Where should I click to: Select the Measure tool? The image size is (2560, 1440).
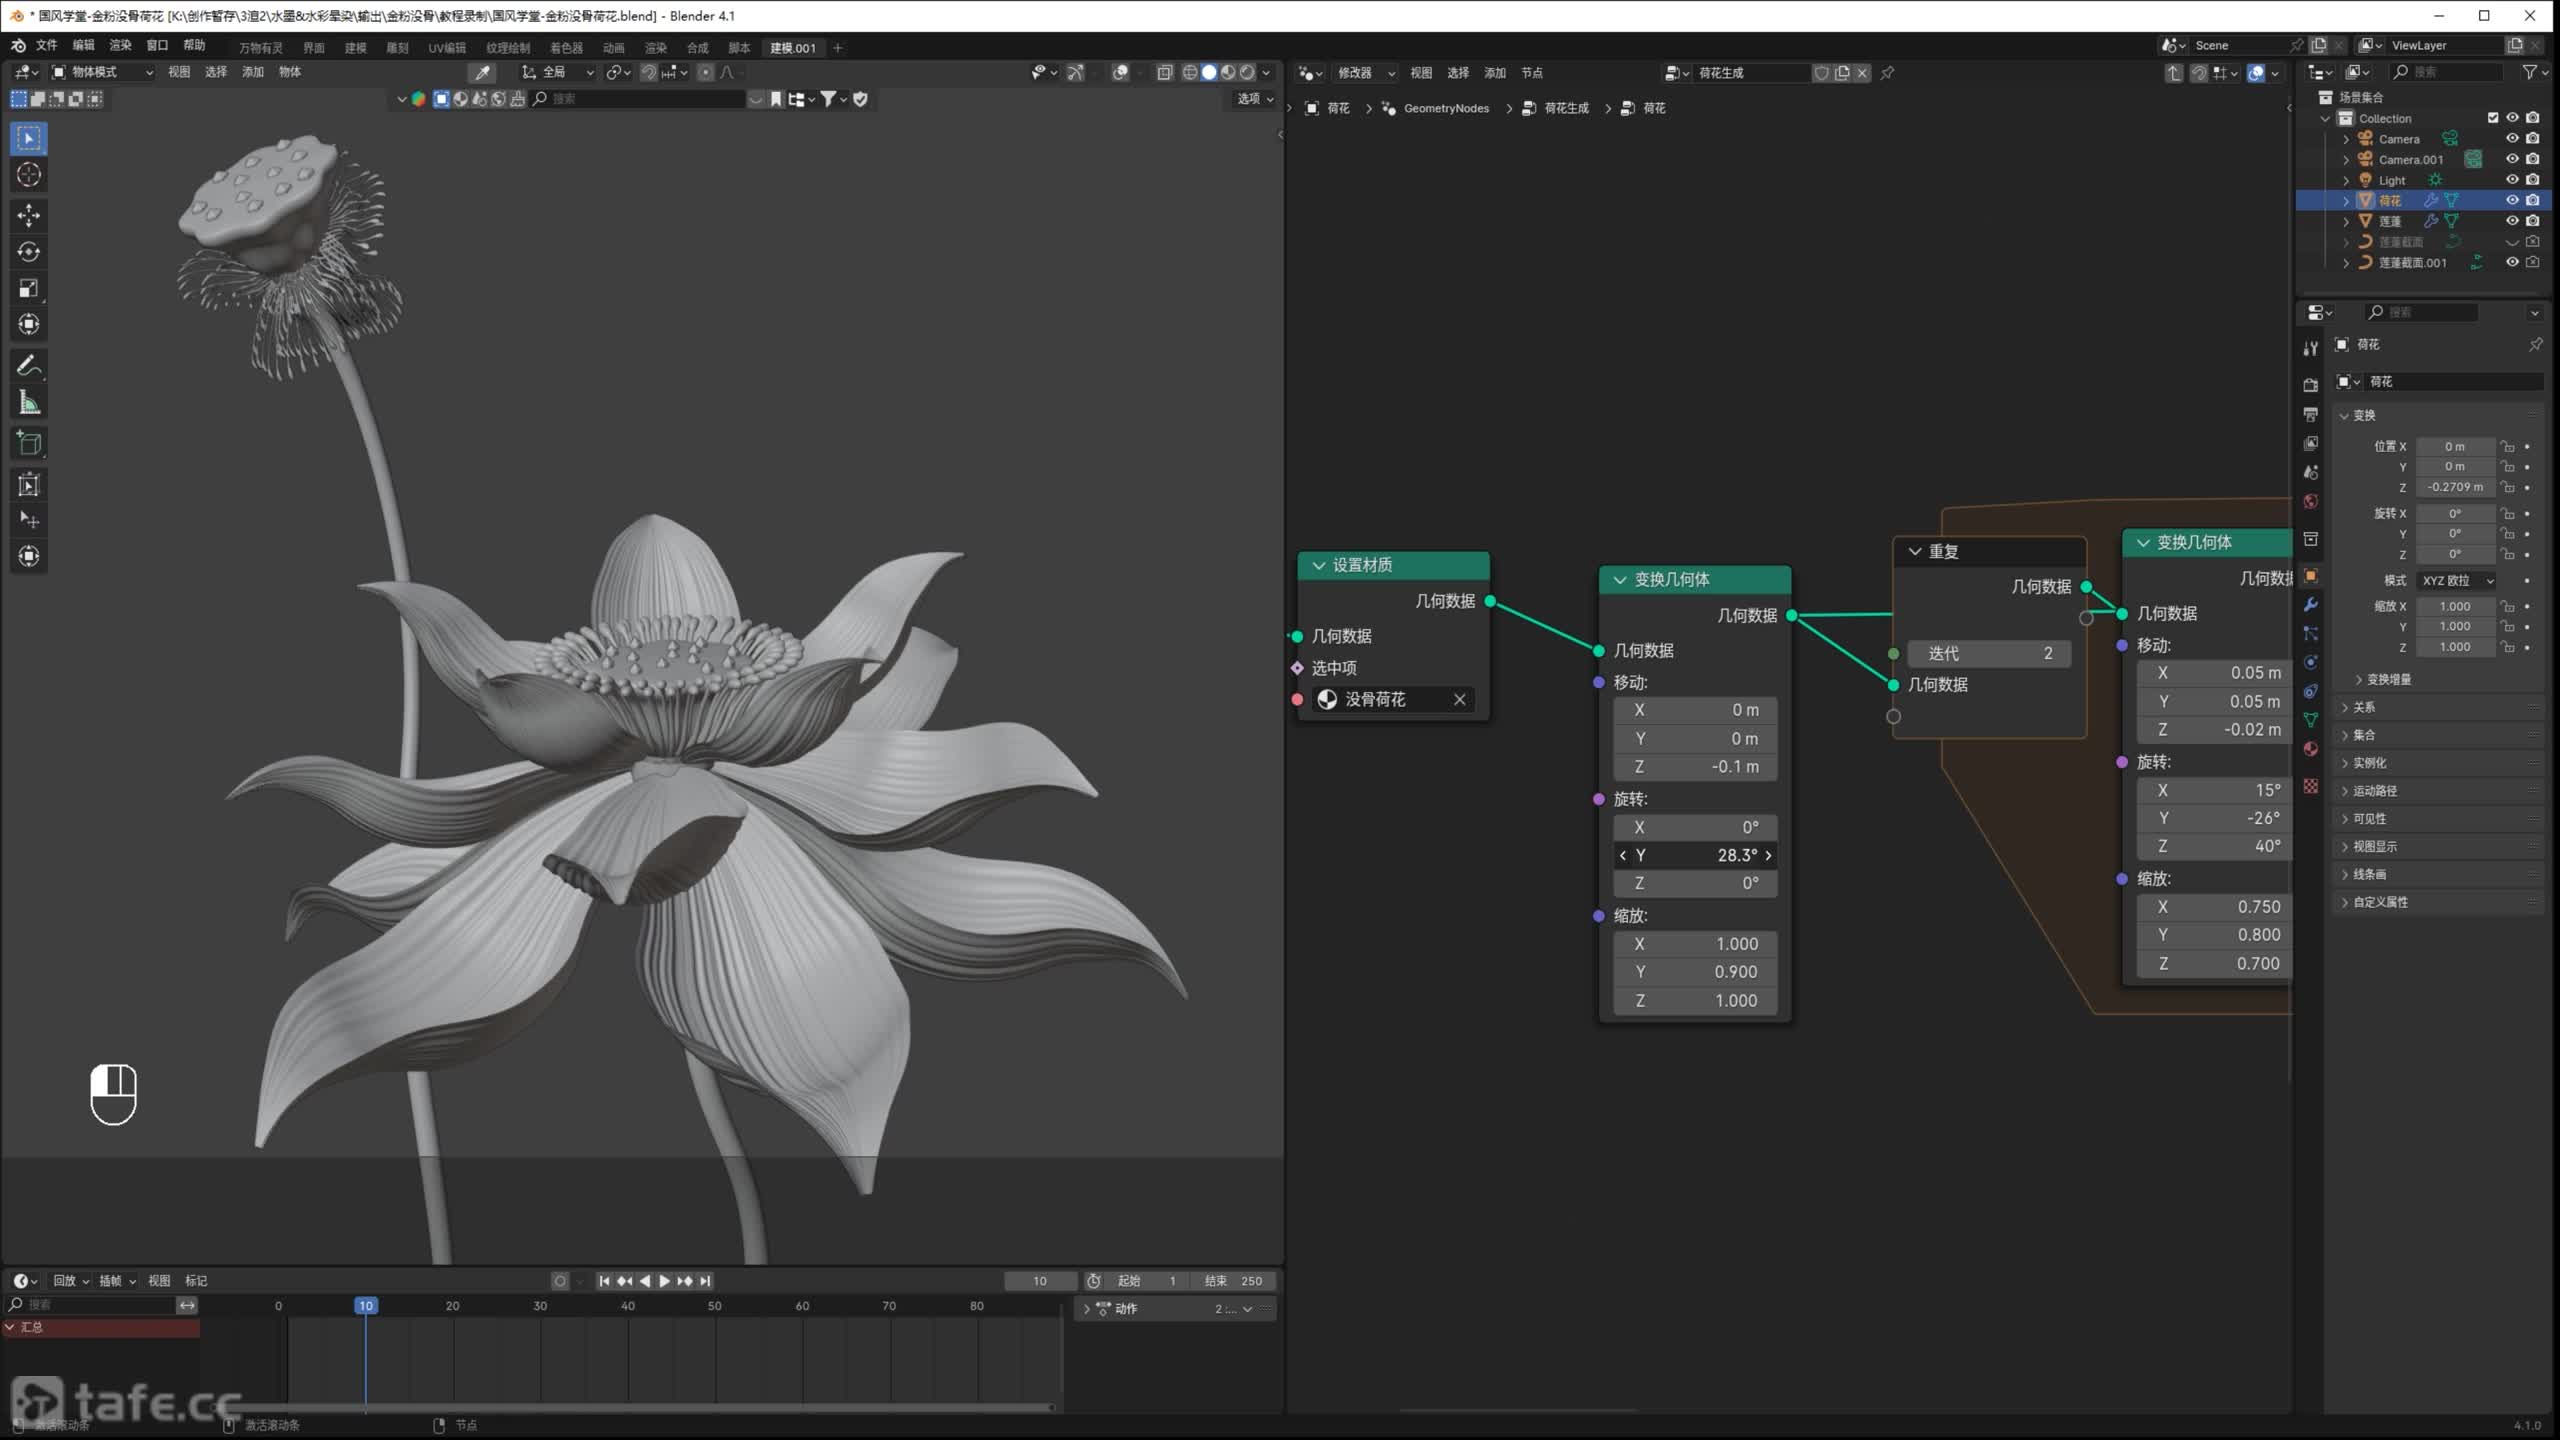[x=29, y=403]
